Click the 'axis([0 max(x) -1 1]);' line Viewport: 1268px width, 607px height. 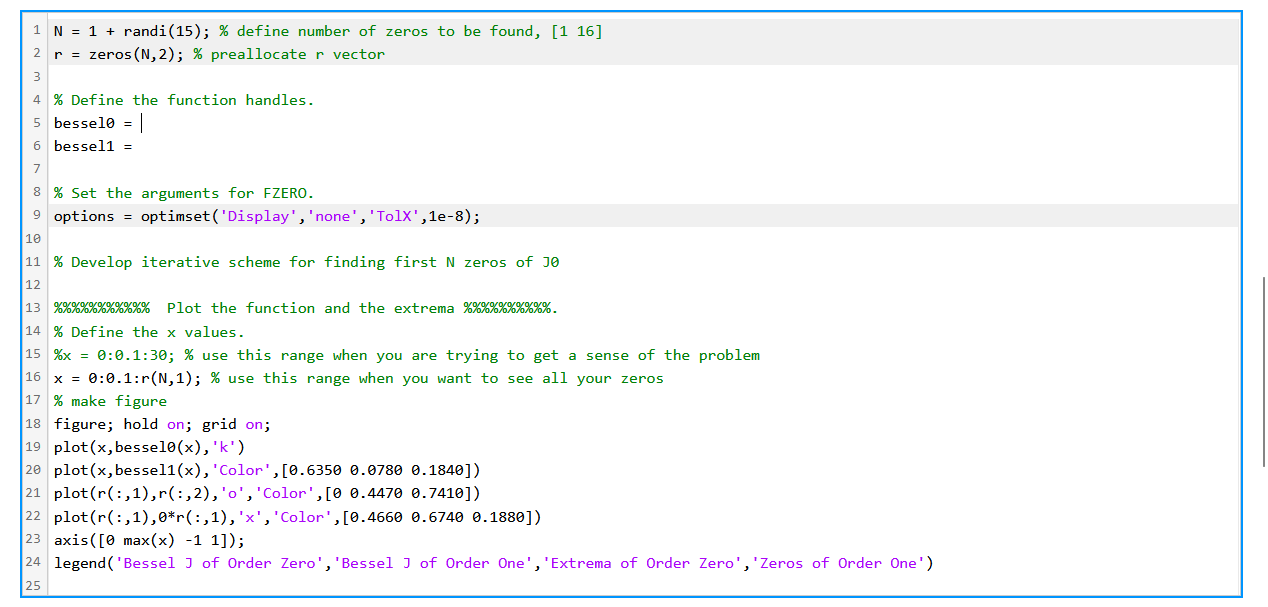coord(149,540)
